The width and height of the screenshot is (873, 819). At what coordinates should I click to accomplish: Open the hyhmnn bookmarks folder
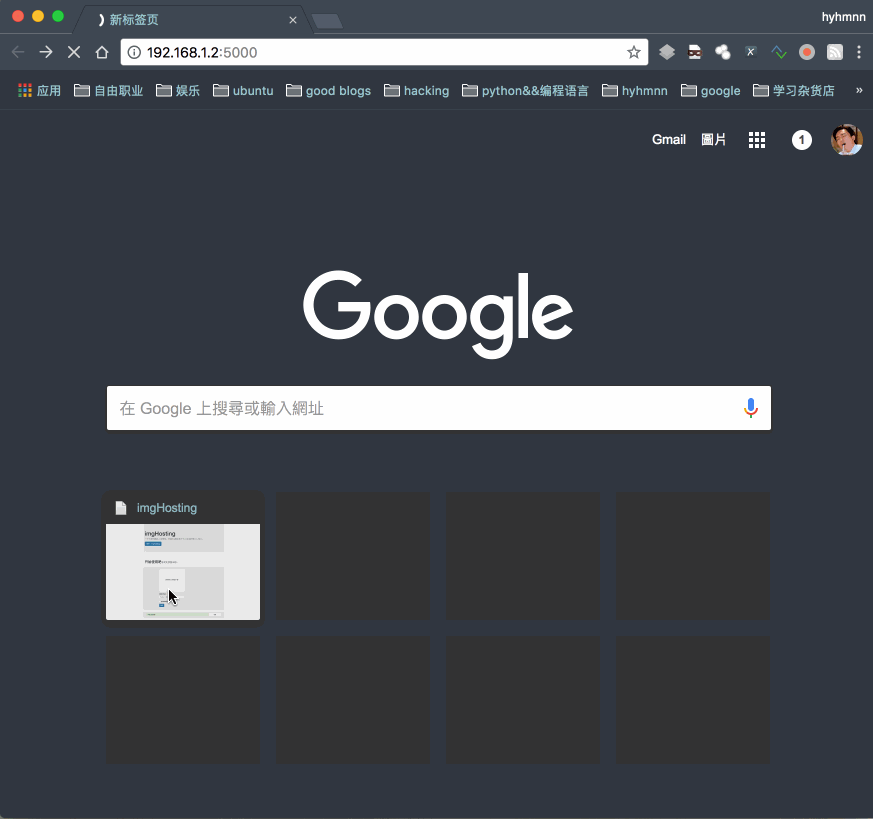click(635, 91)
